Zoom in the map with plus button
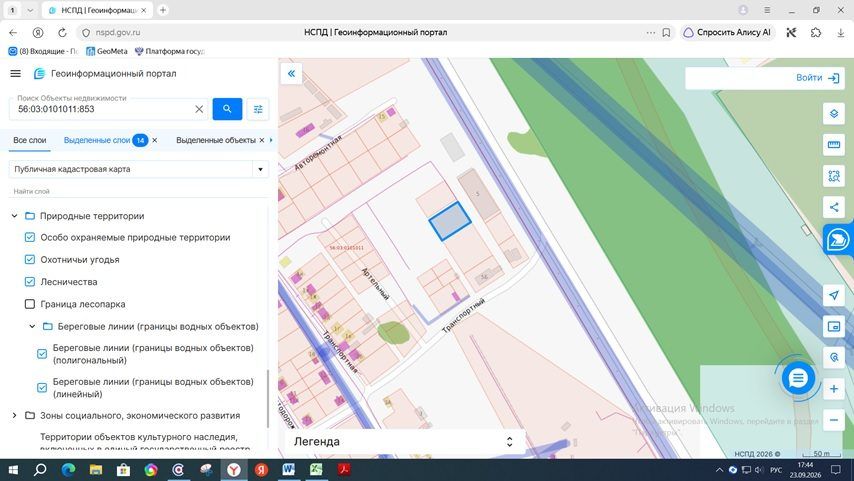The width and height of the screenshot is (854, 481). [834, 389]
